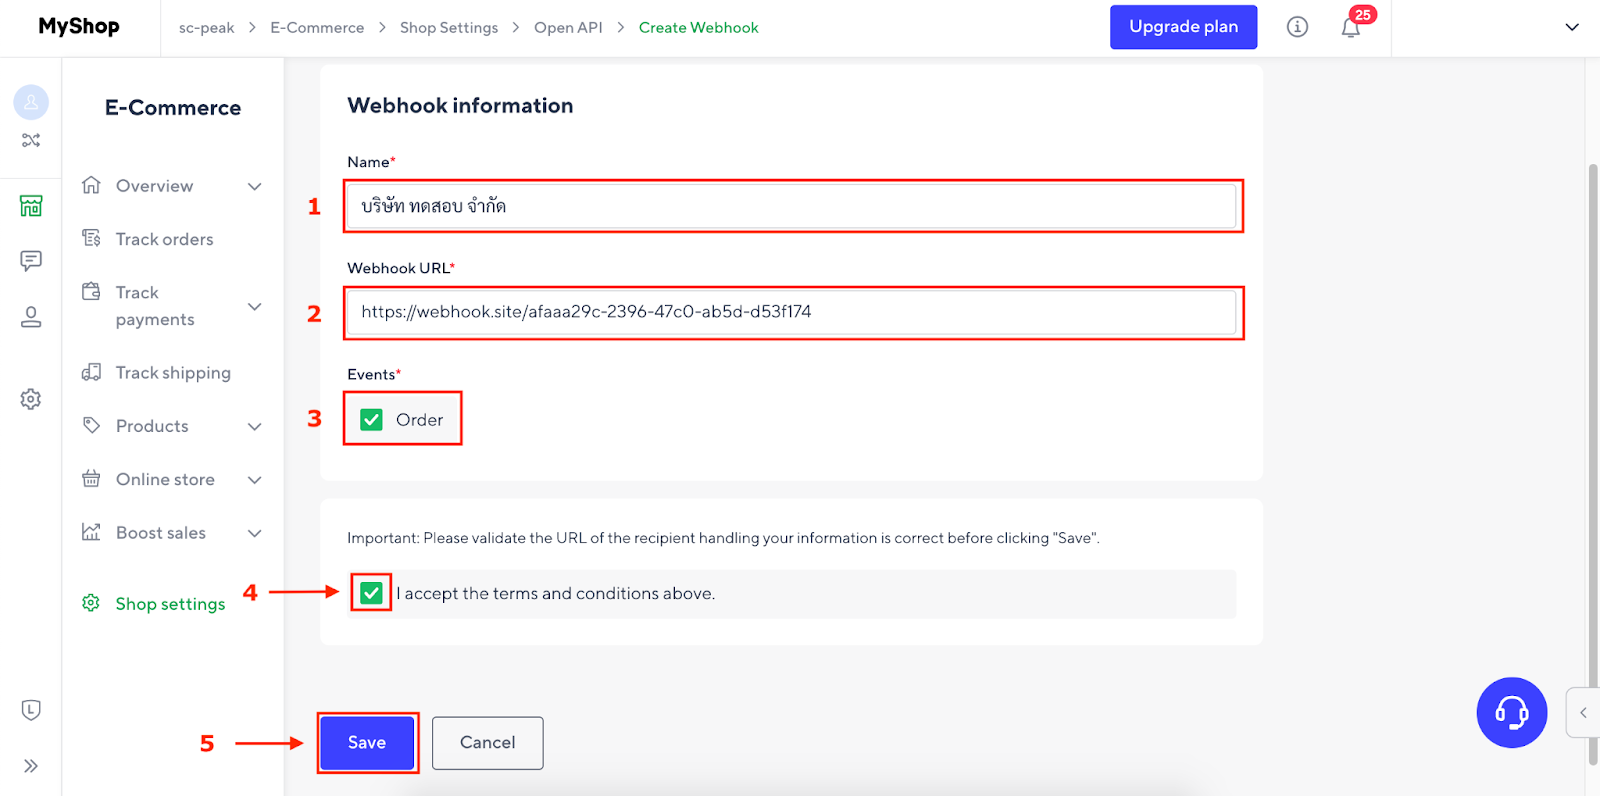Click the info circle icon
This screenshot has height=796, width=1600.
pos(1297,27)
